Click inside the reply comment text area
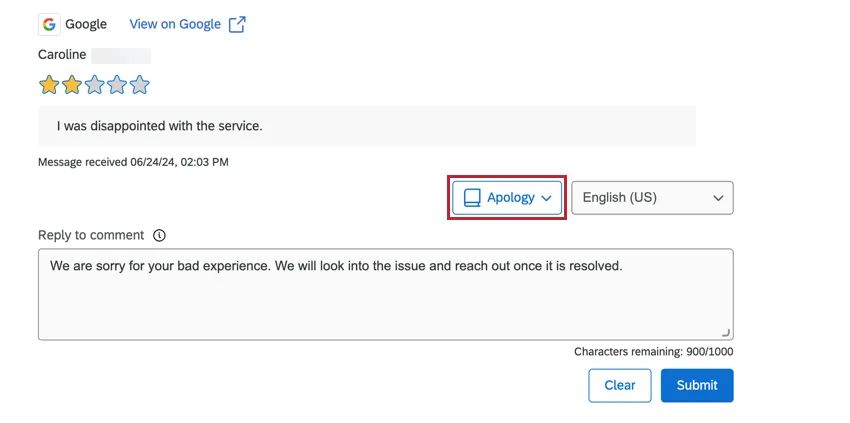This screenshot has width=850, height=423. tap(385, 294)
